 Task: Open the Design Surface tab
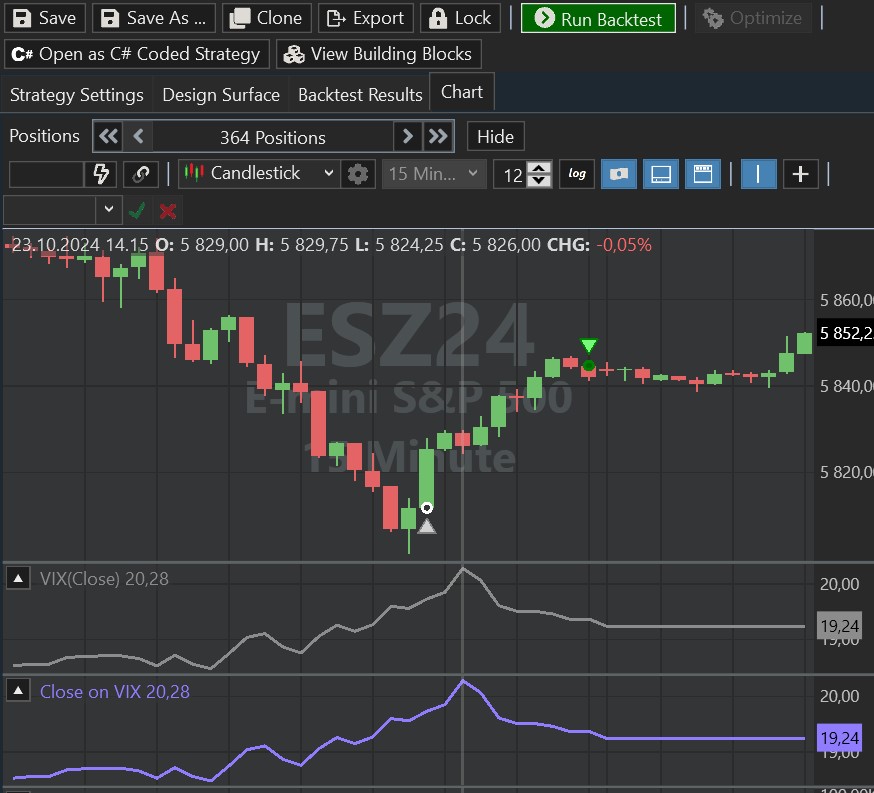pyautogui.click(x=221, y=95)
